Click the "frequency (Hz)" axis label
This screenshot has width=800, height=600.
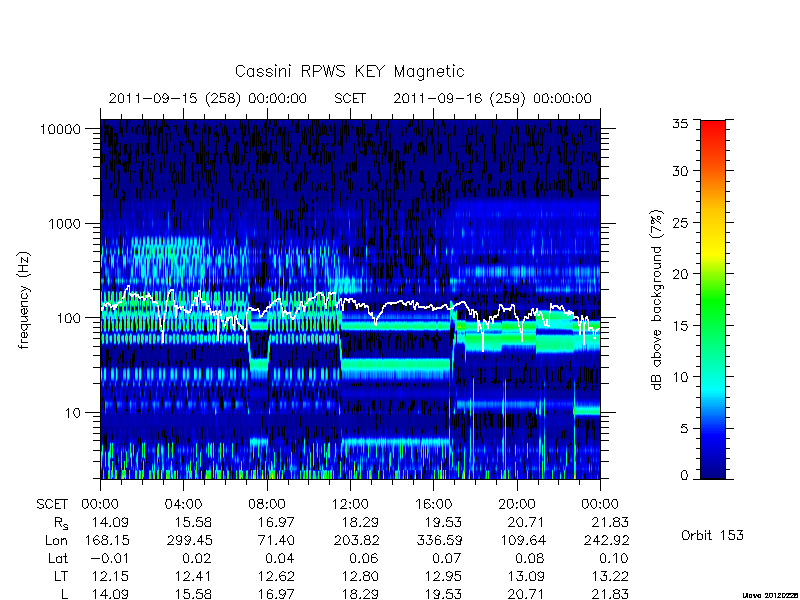coord(23,300)
